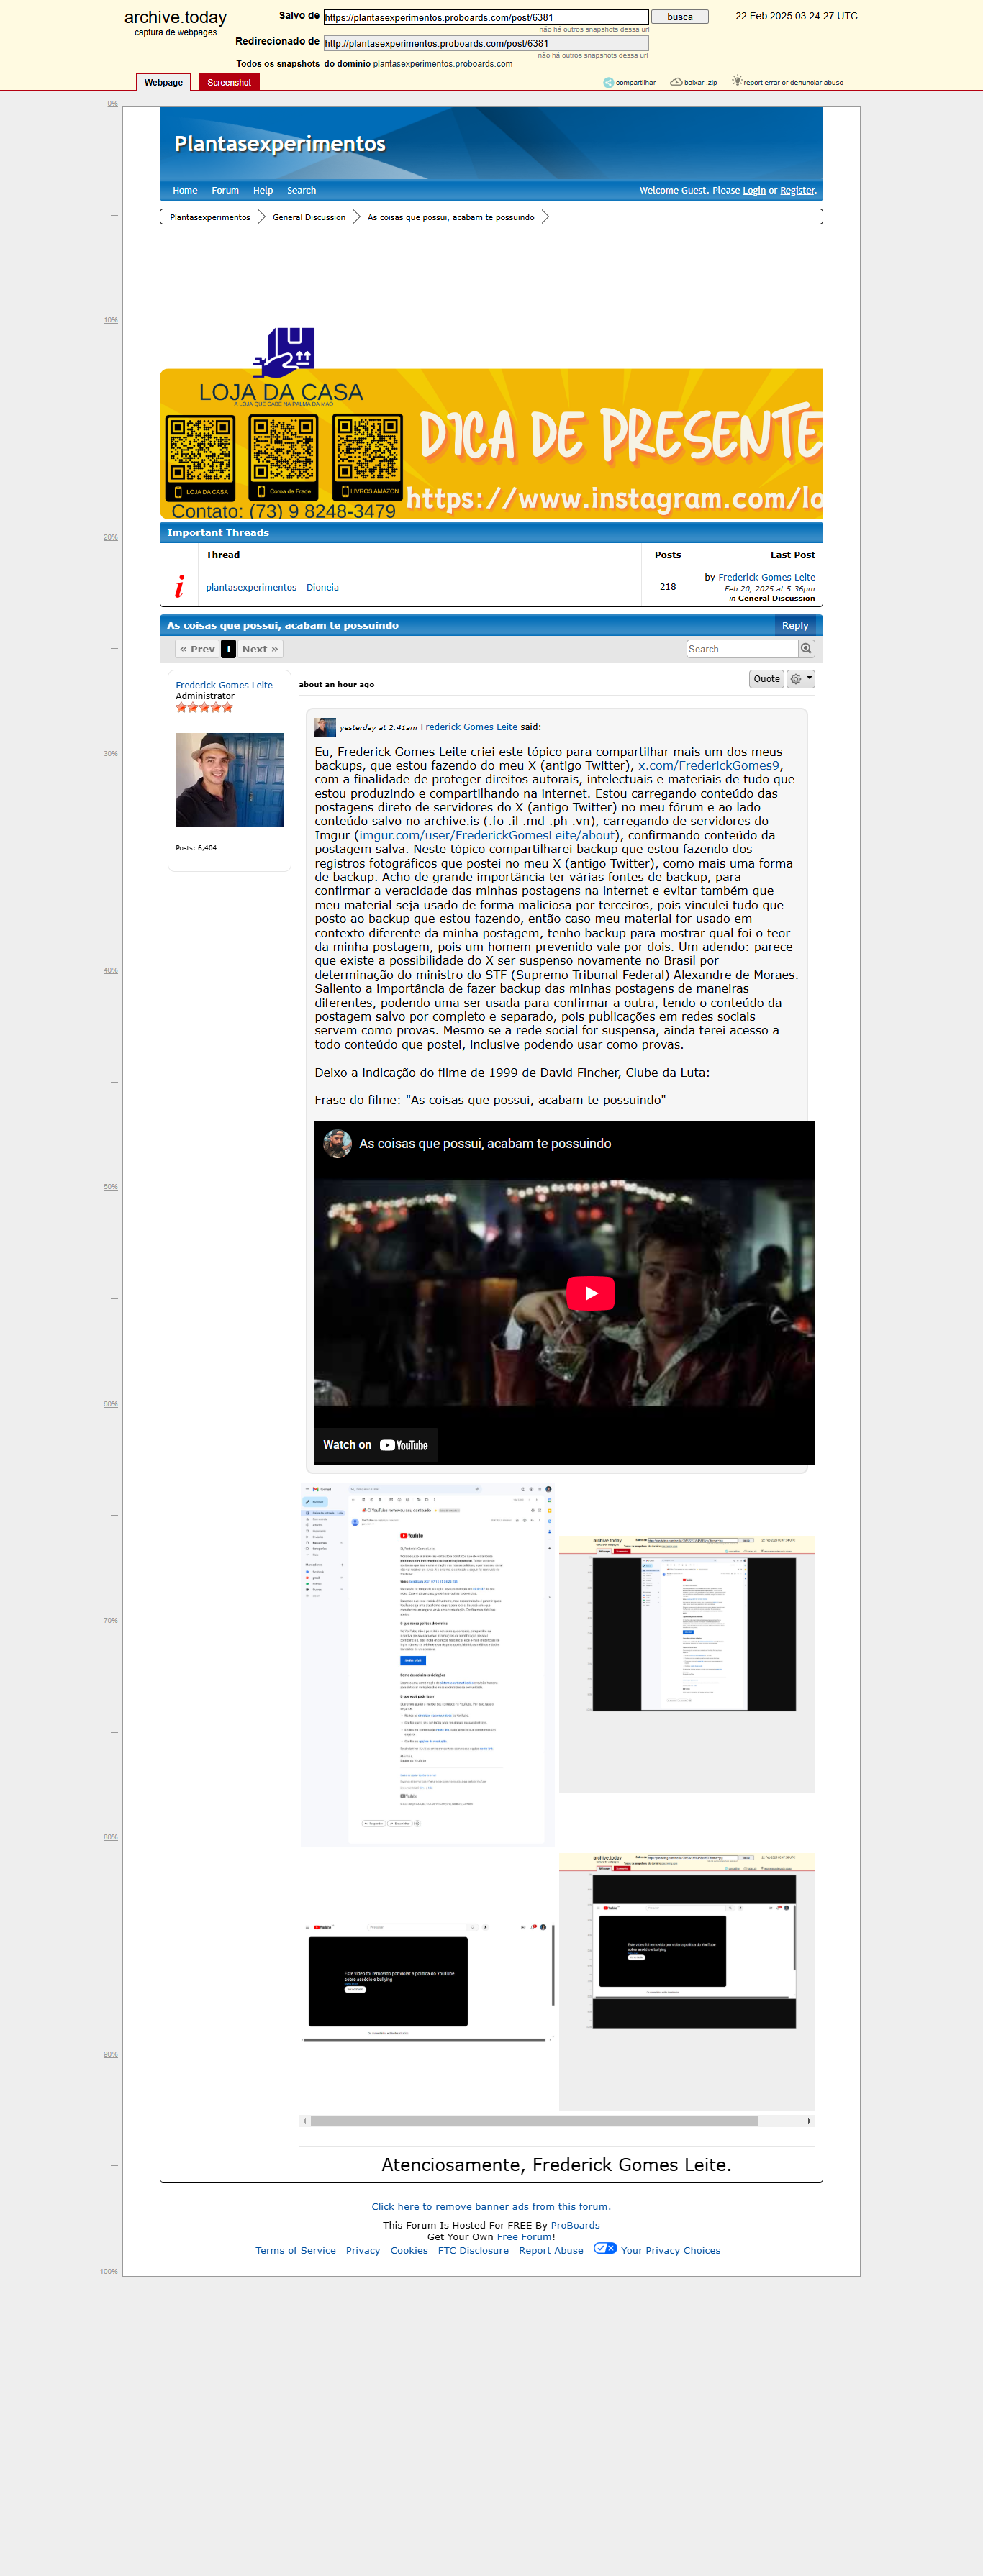Click the gear icon next to Quote
The width and height of the screenshot is (983, 2576).
tap(796, 679)
